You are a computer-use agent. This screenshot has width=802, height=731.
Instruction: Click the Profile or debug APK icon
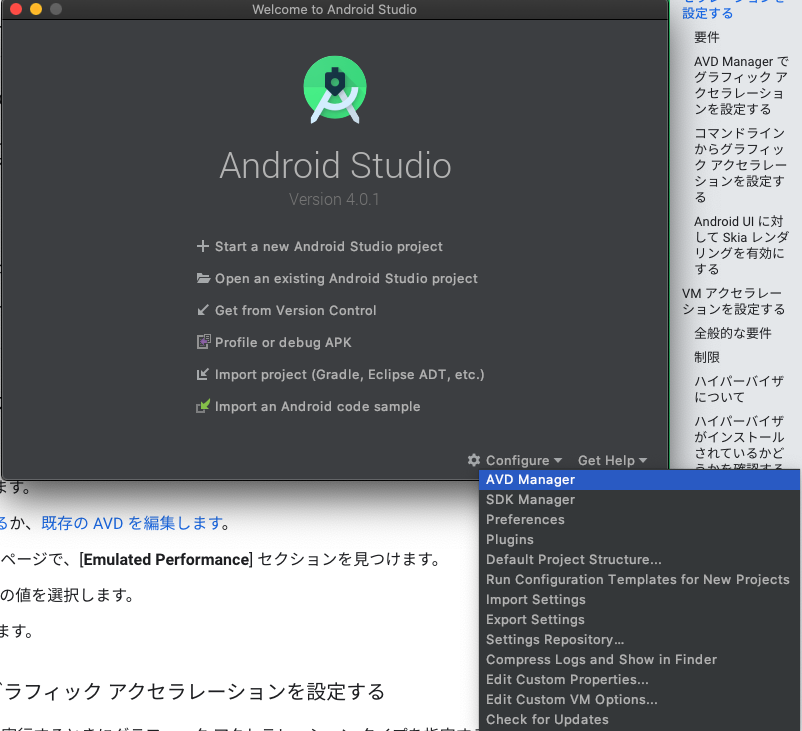point(203,342)
